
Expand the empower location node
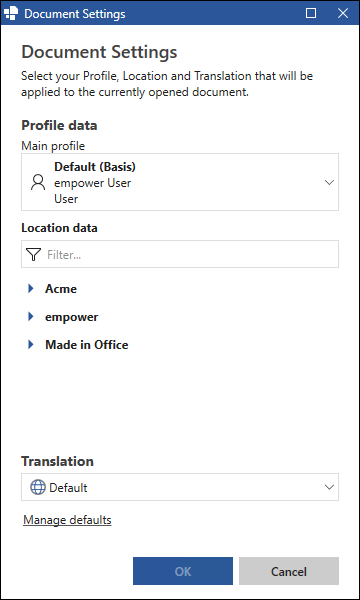tap(31, 316)
